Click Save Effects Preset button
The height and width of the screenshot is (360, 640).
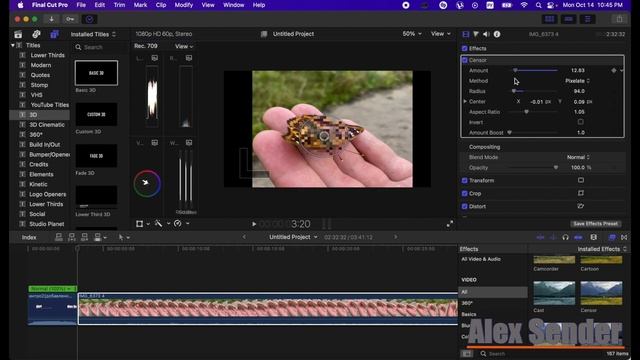[596, 224]
